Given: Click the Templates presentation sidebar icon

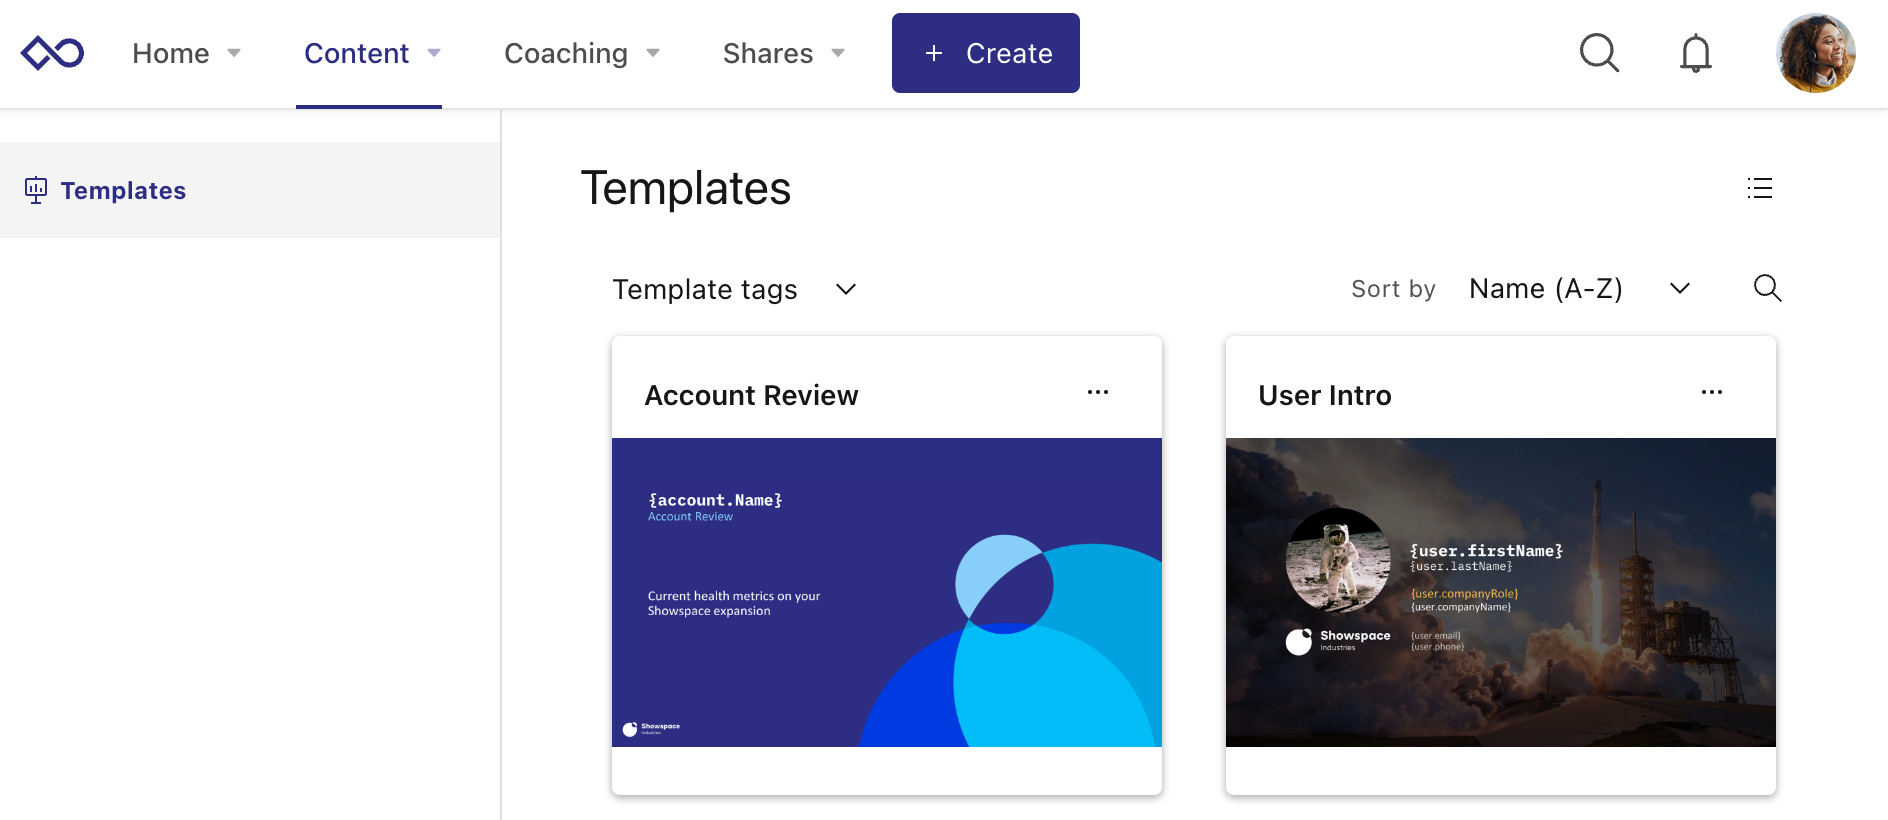Looking at the screenshot, I should click(x=36, y=190).
